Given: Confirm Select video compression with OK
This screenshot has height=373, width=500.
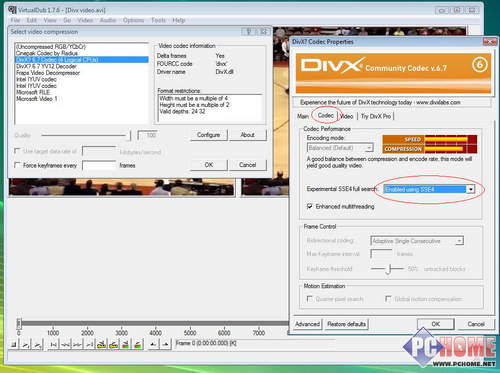Looking at the screenshot, I should tap(209, 165).
